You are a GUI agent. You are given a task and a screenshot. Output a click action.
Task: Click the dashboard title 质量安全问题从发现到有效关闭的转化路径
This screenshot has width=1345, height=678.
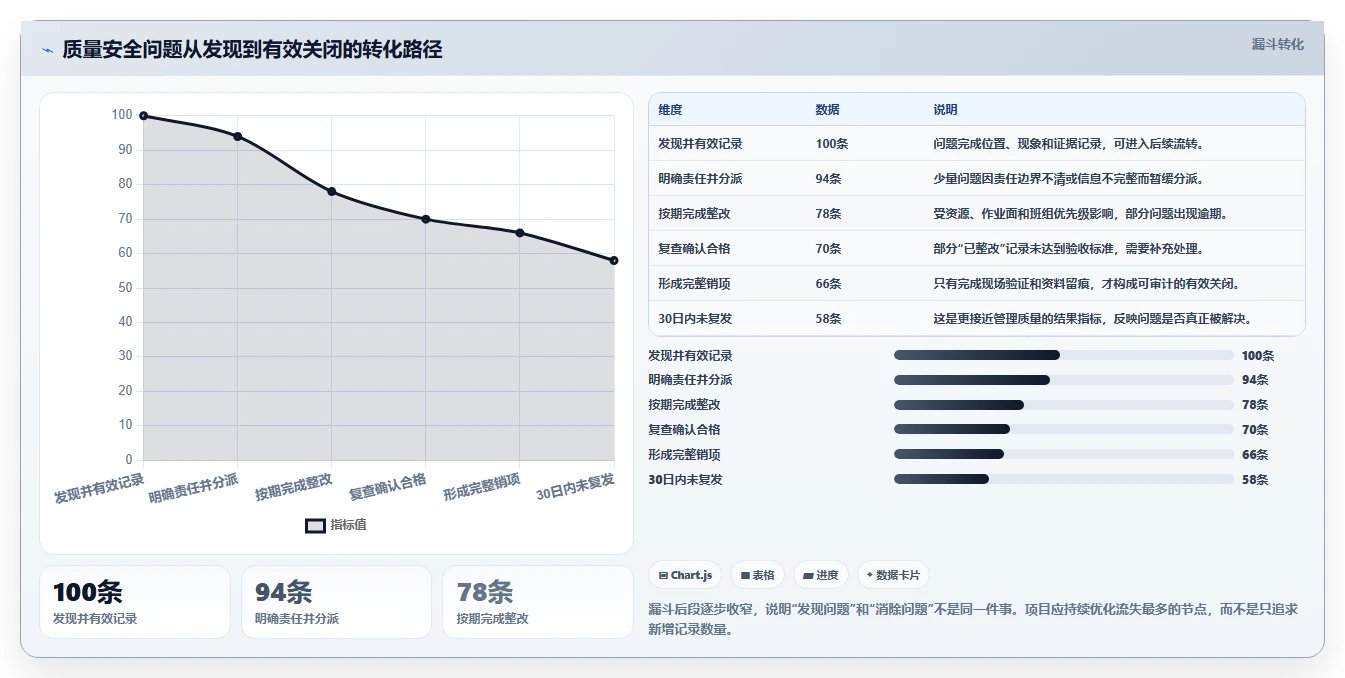coord(252,49)
